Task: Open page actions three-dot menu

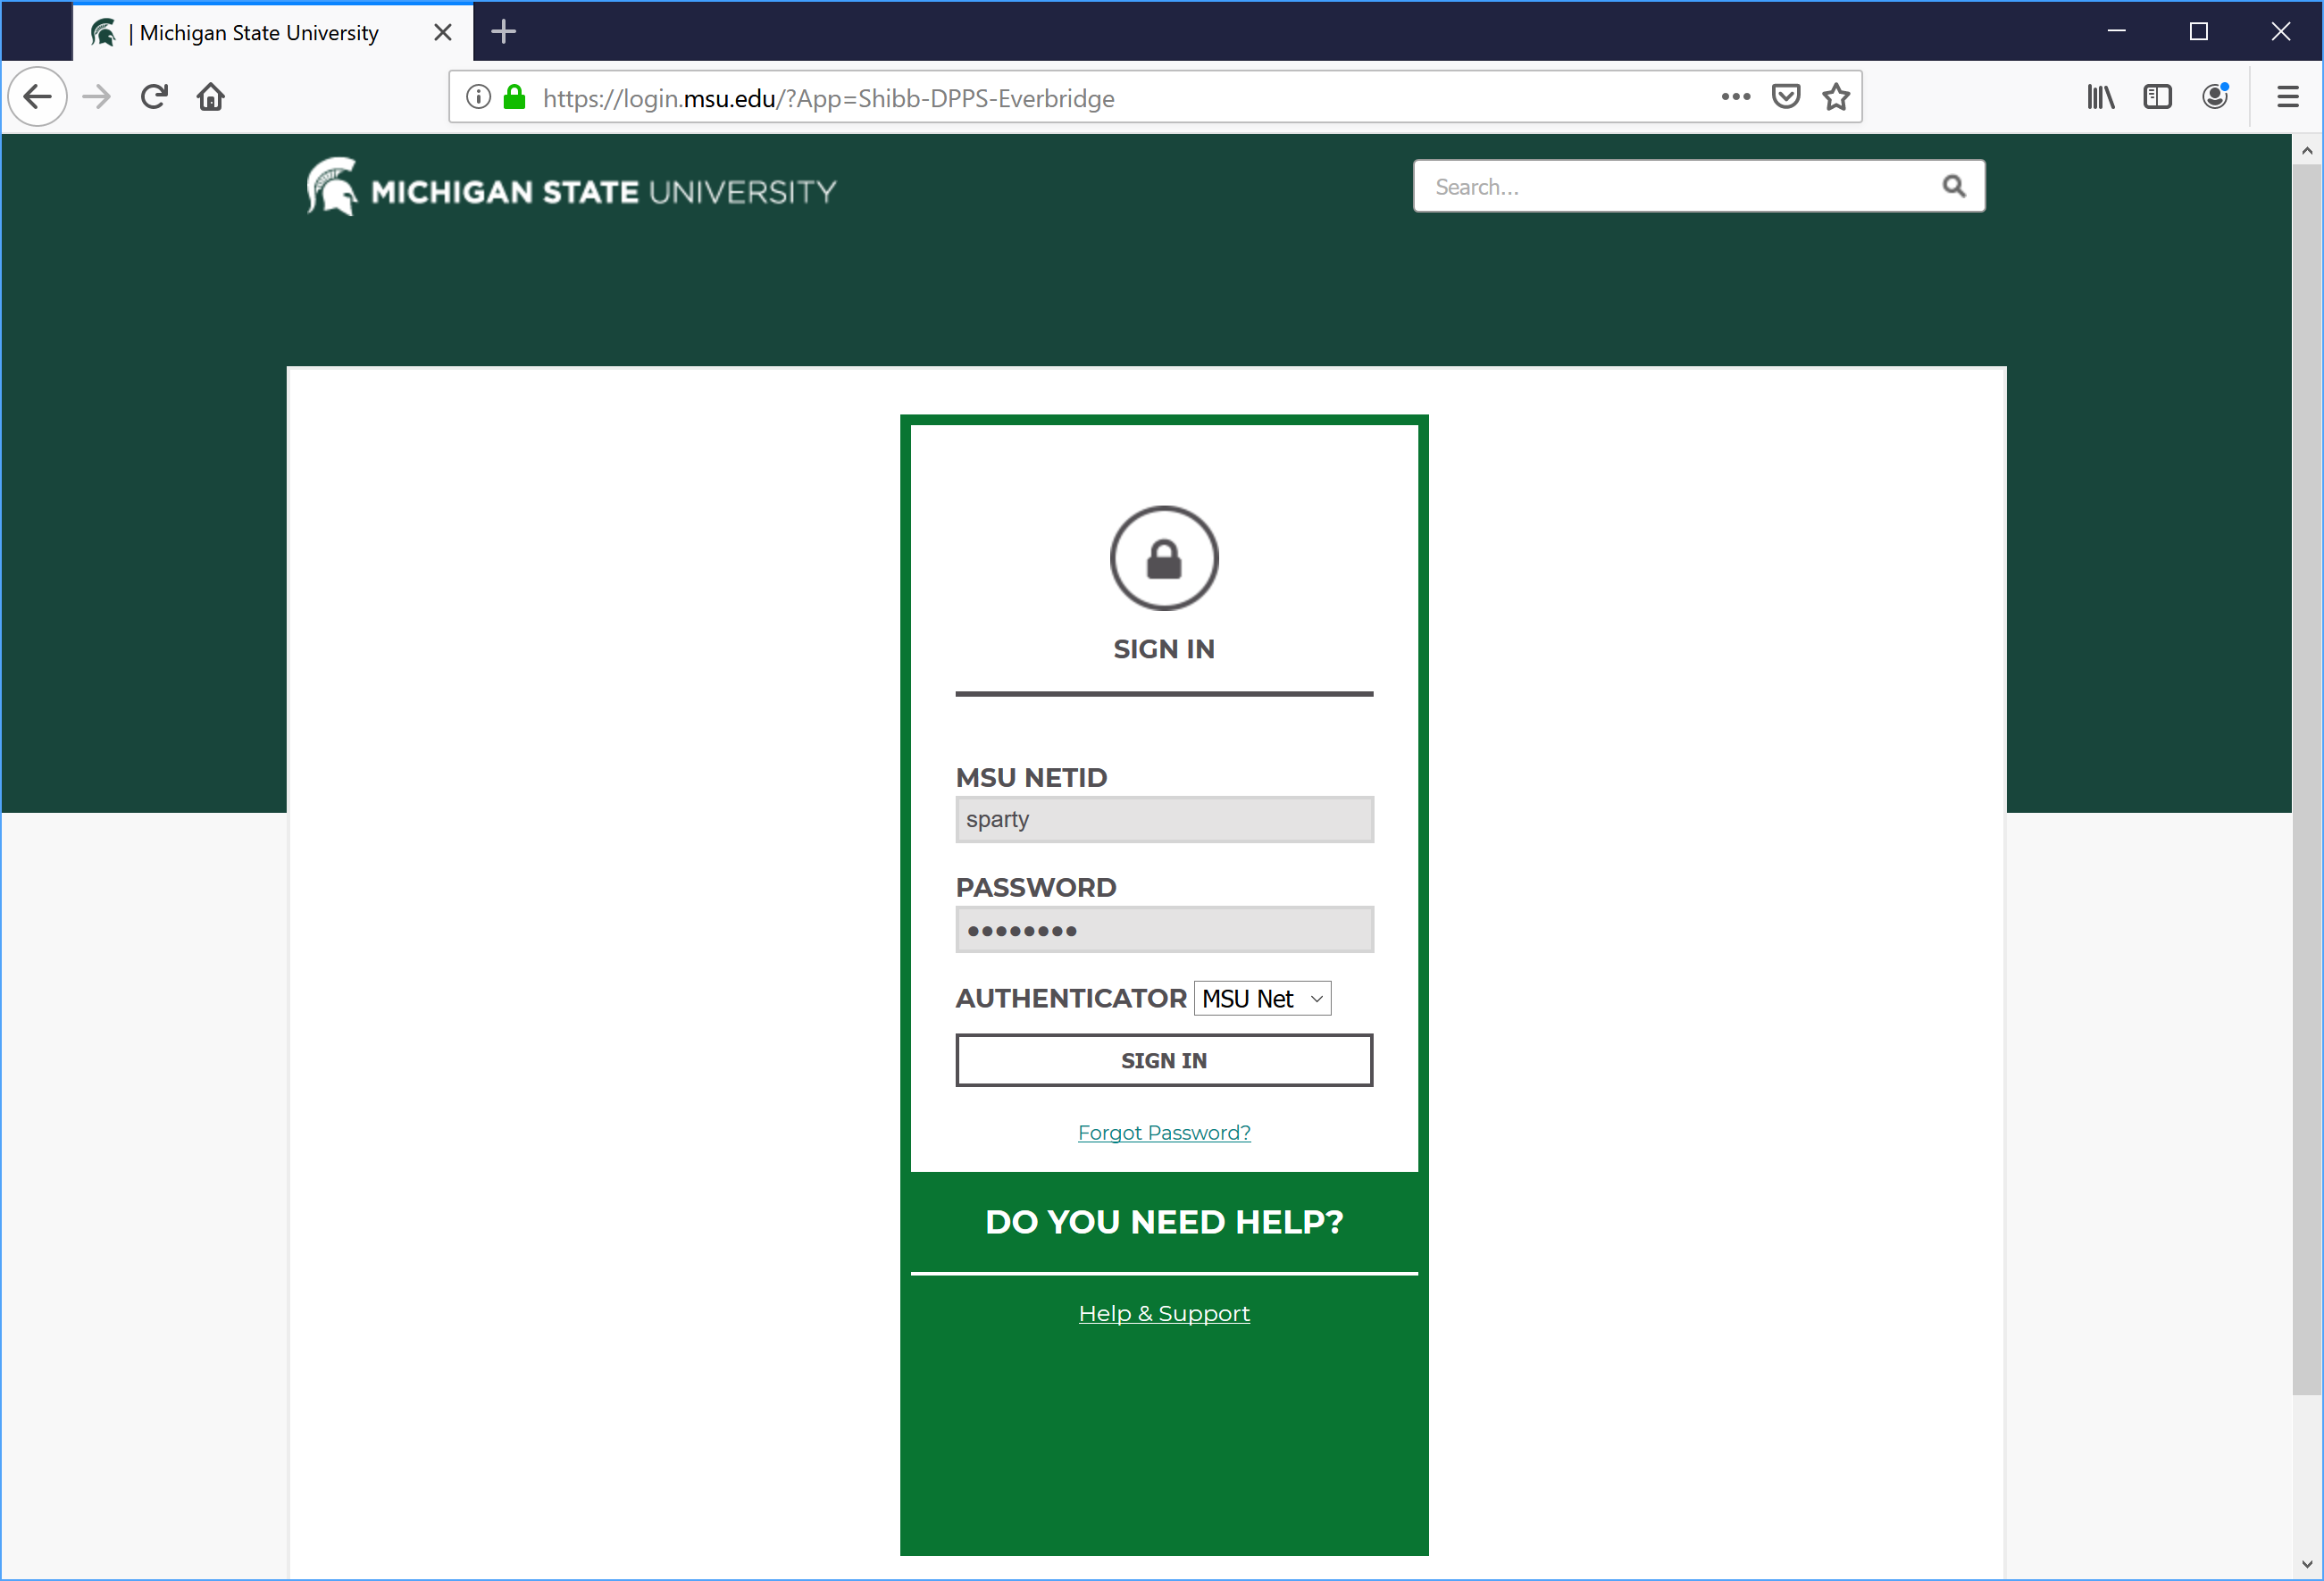Action: point(1736,97)
